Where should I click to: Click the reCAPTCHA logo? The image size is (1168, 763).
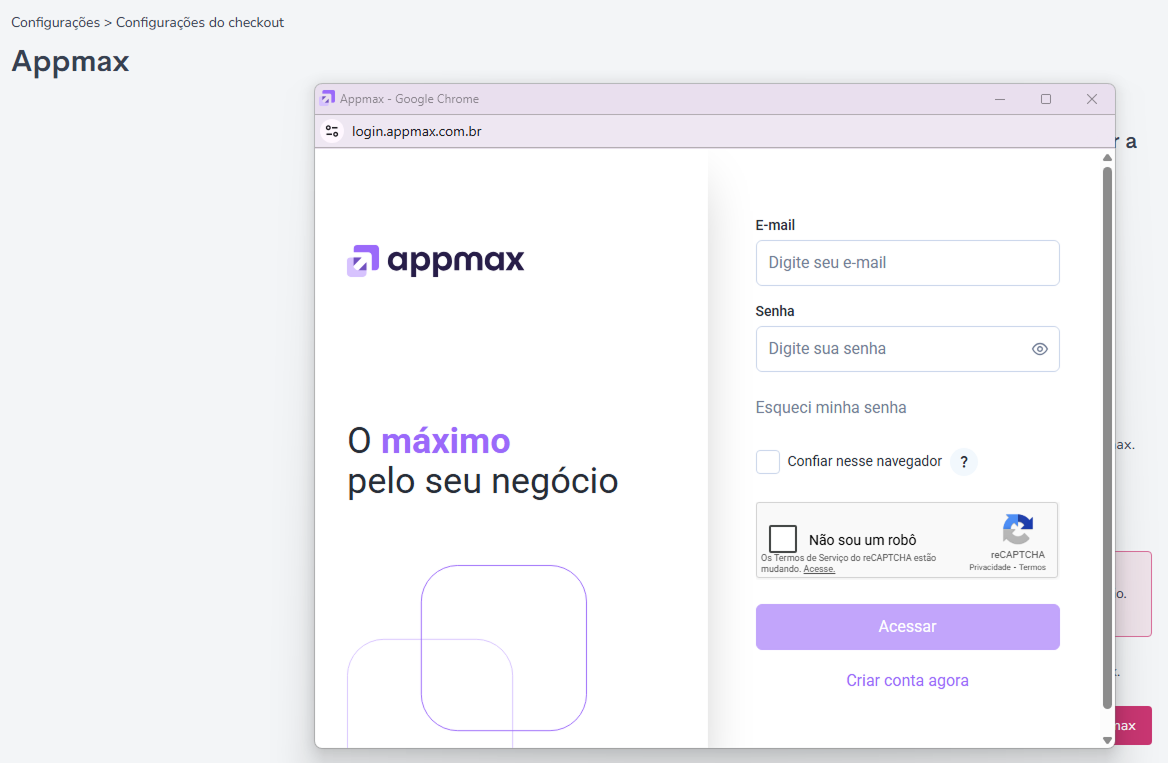1018,529
